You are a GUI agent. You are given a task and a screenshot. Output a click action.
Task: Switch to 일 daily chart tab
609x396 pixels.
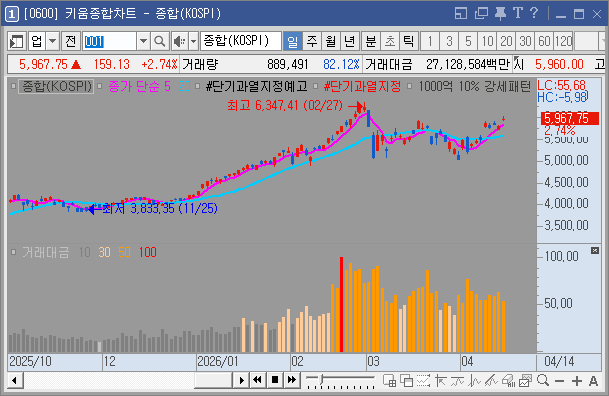(x=292, y=41)
